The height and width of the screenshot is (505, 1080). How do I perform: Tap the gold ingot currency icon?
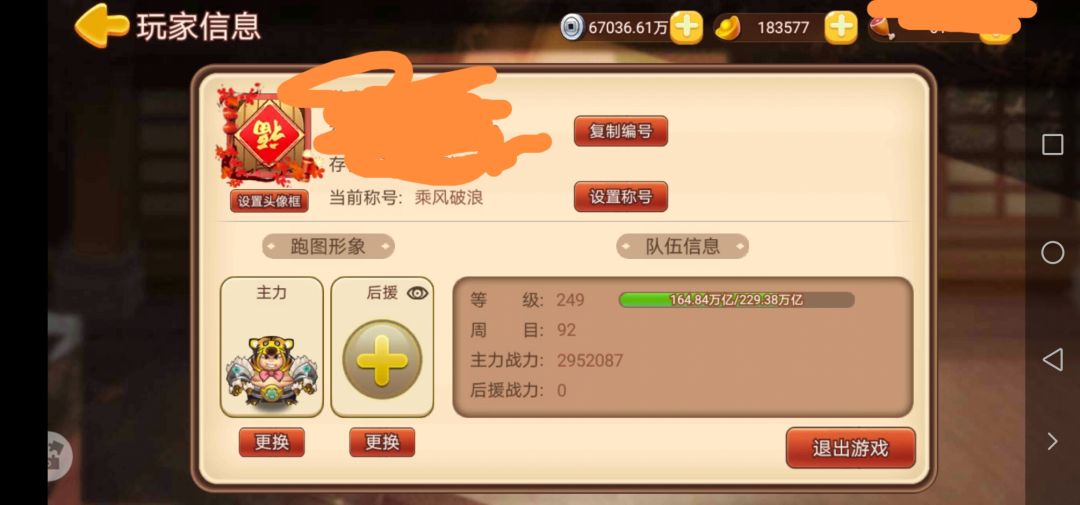coord(728,28)
